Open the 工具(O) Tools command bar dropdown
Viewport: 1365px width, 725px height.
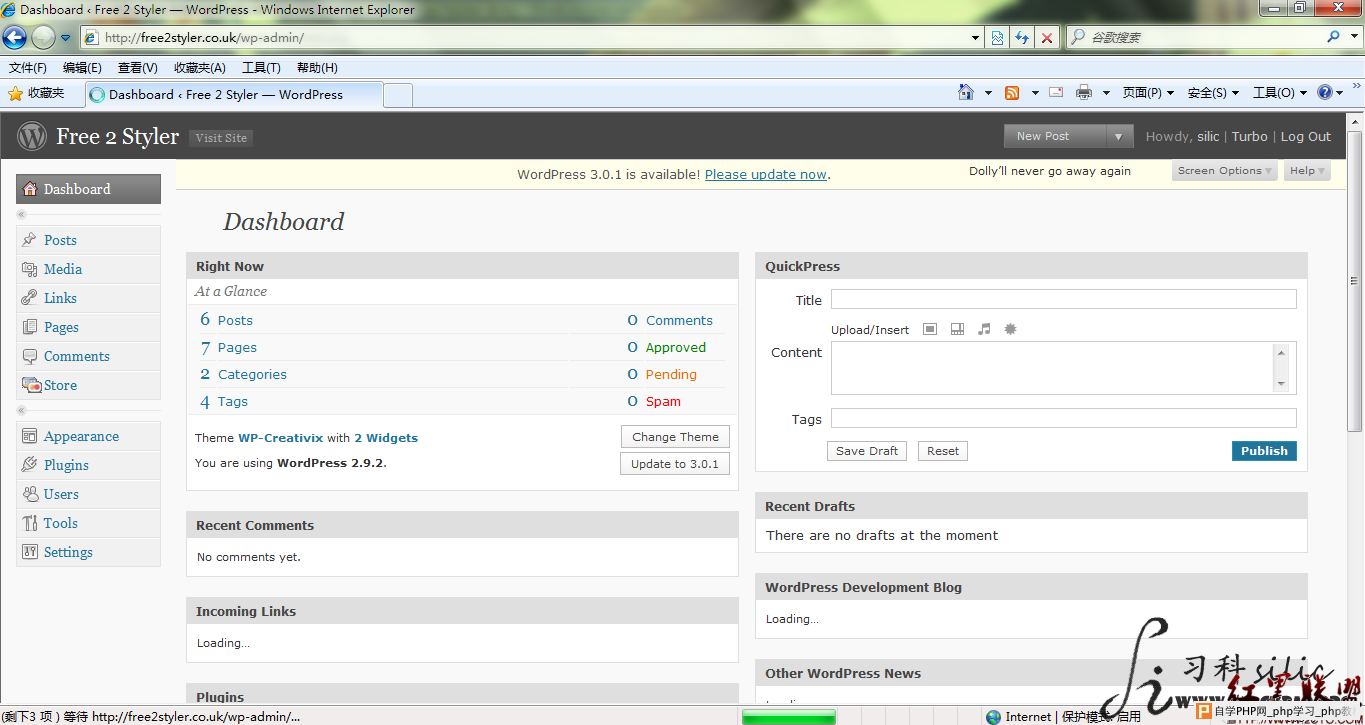tap(1280, 92)
